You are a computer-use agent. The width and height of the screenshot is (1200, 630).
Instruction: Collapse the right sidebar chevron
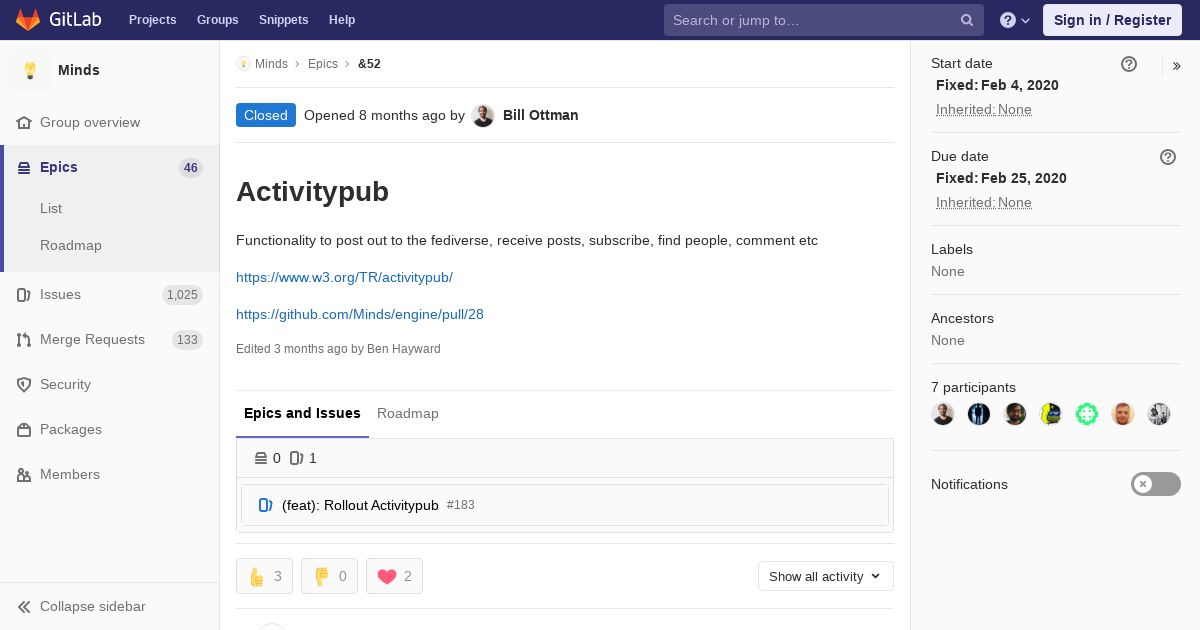coord(1176,66)
